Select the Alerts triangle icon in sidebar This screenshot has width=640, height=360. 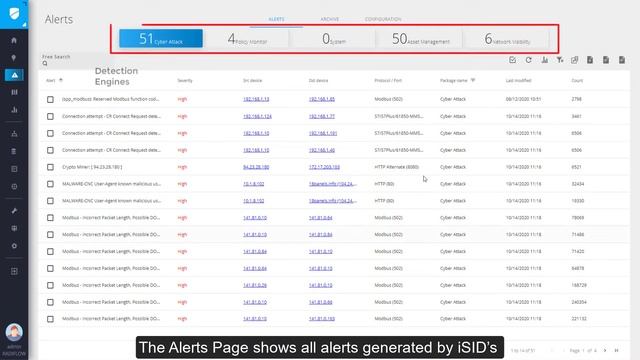click(x=14, y=75)
